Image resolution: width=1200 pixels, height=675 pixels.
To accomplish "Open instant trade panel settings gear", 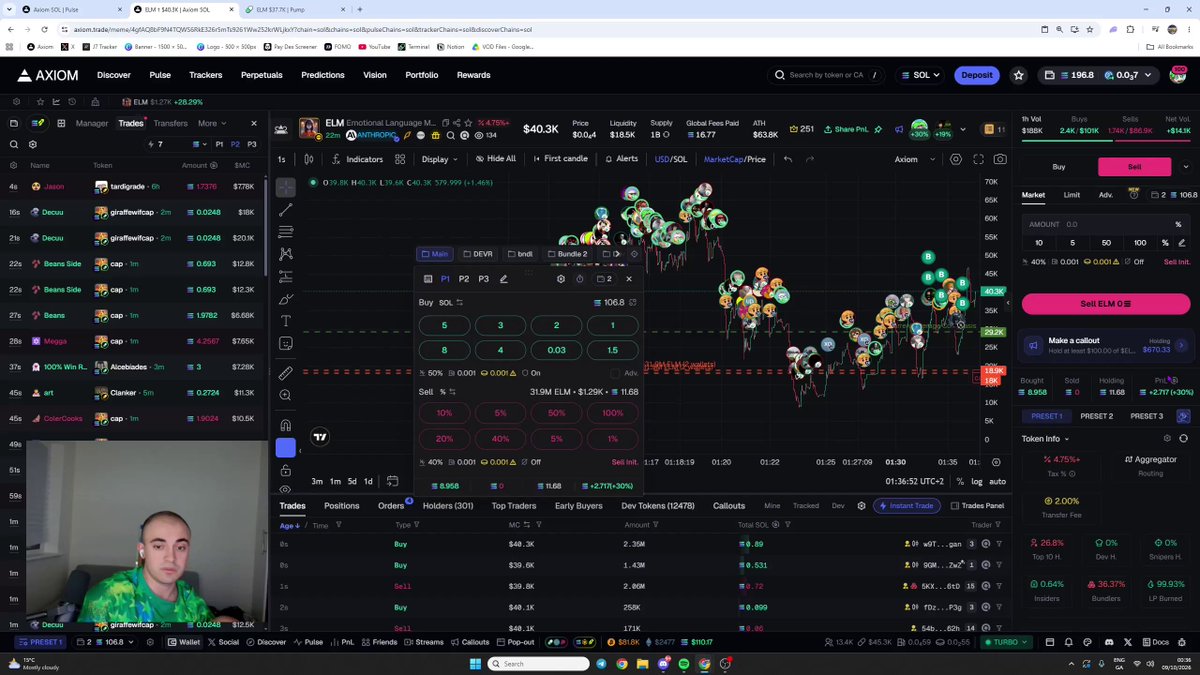I will click(560, 279).
